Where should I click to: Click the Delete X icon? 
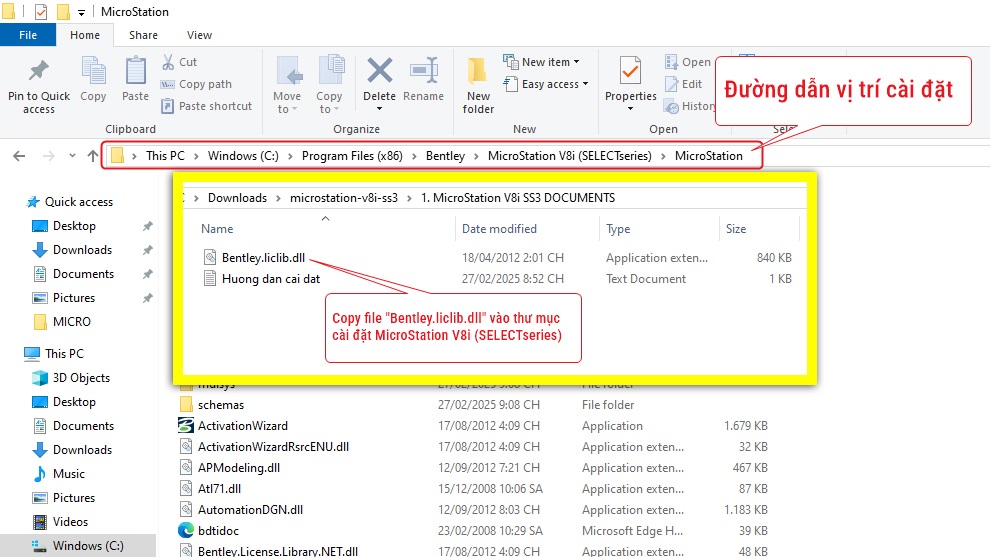coord(379,71)
